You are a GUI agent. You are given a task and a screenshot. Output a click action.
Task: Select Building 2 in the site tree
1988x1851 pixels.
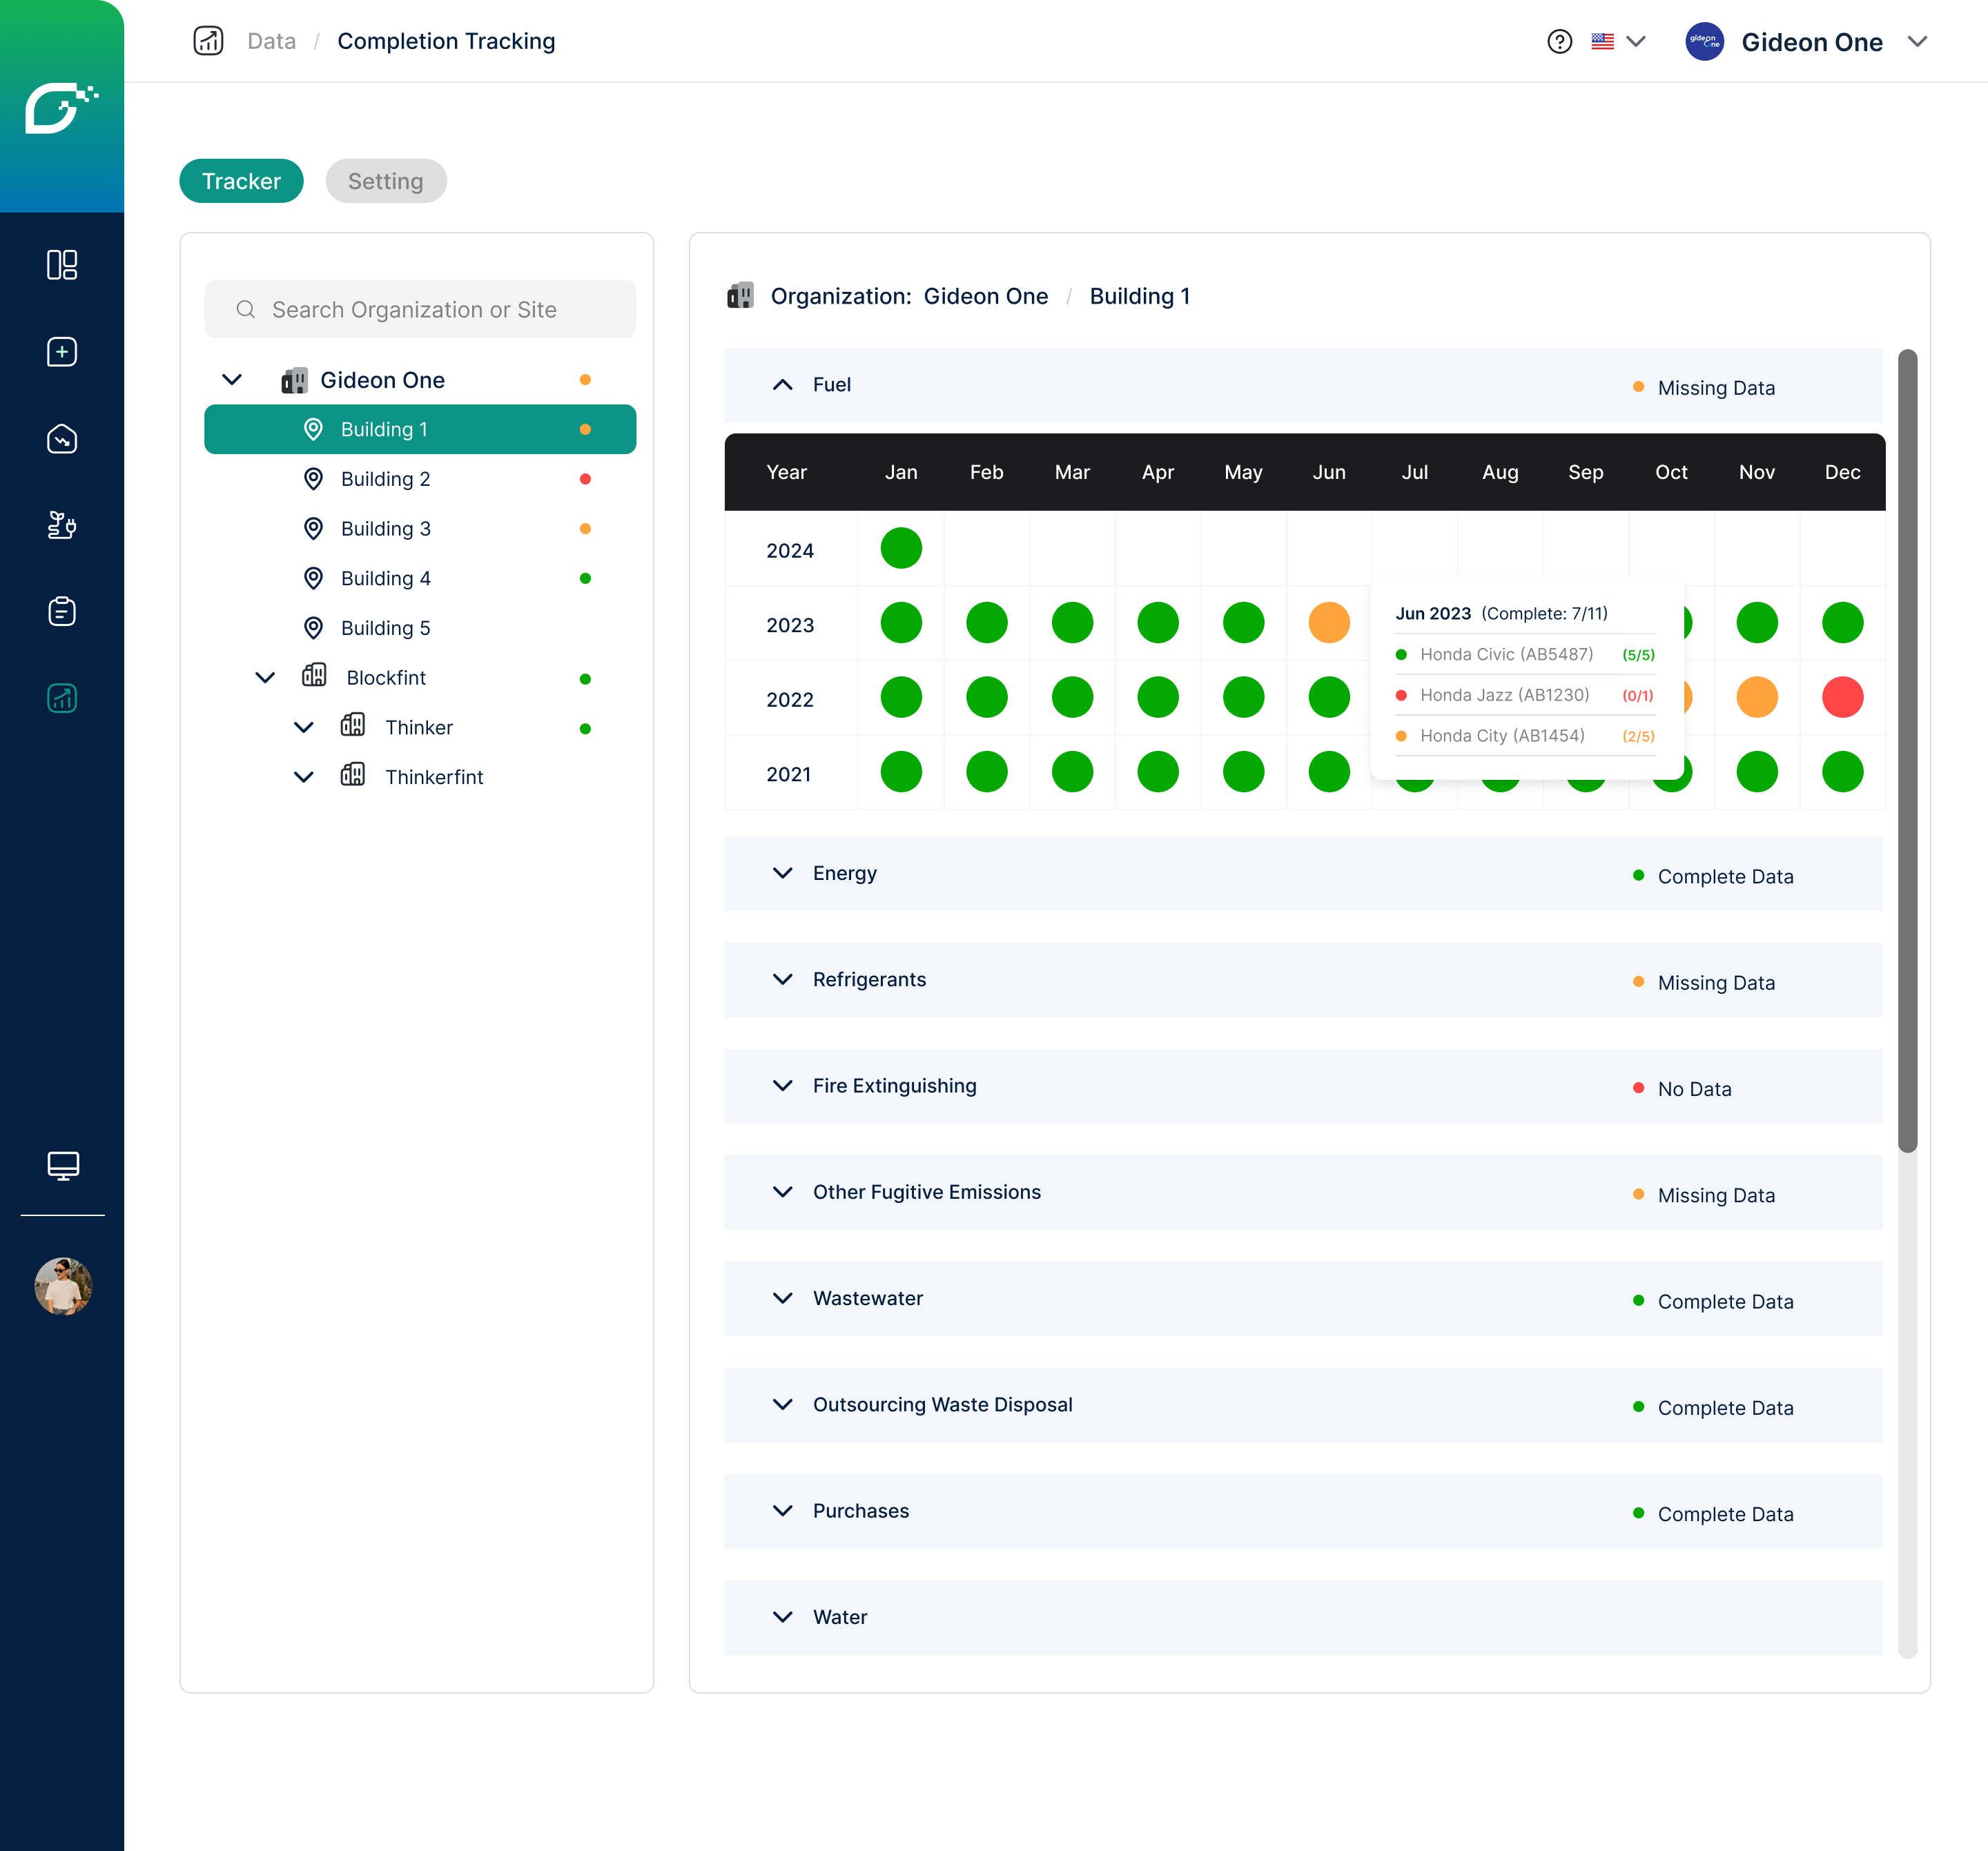click(x=385, y=479)
